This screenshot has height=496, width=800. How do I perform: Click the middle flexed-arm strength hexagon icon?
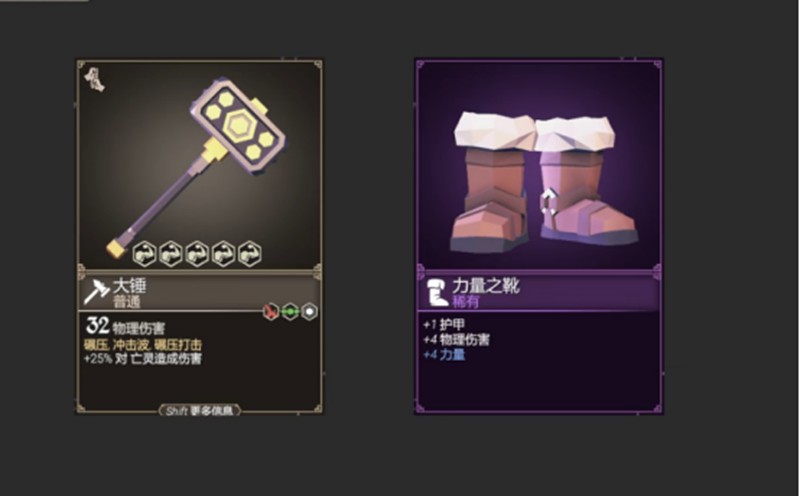point(197,254)
